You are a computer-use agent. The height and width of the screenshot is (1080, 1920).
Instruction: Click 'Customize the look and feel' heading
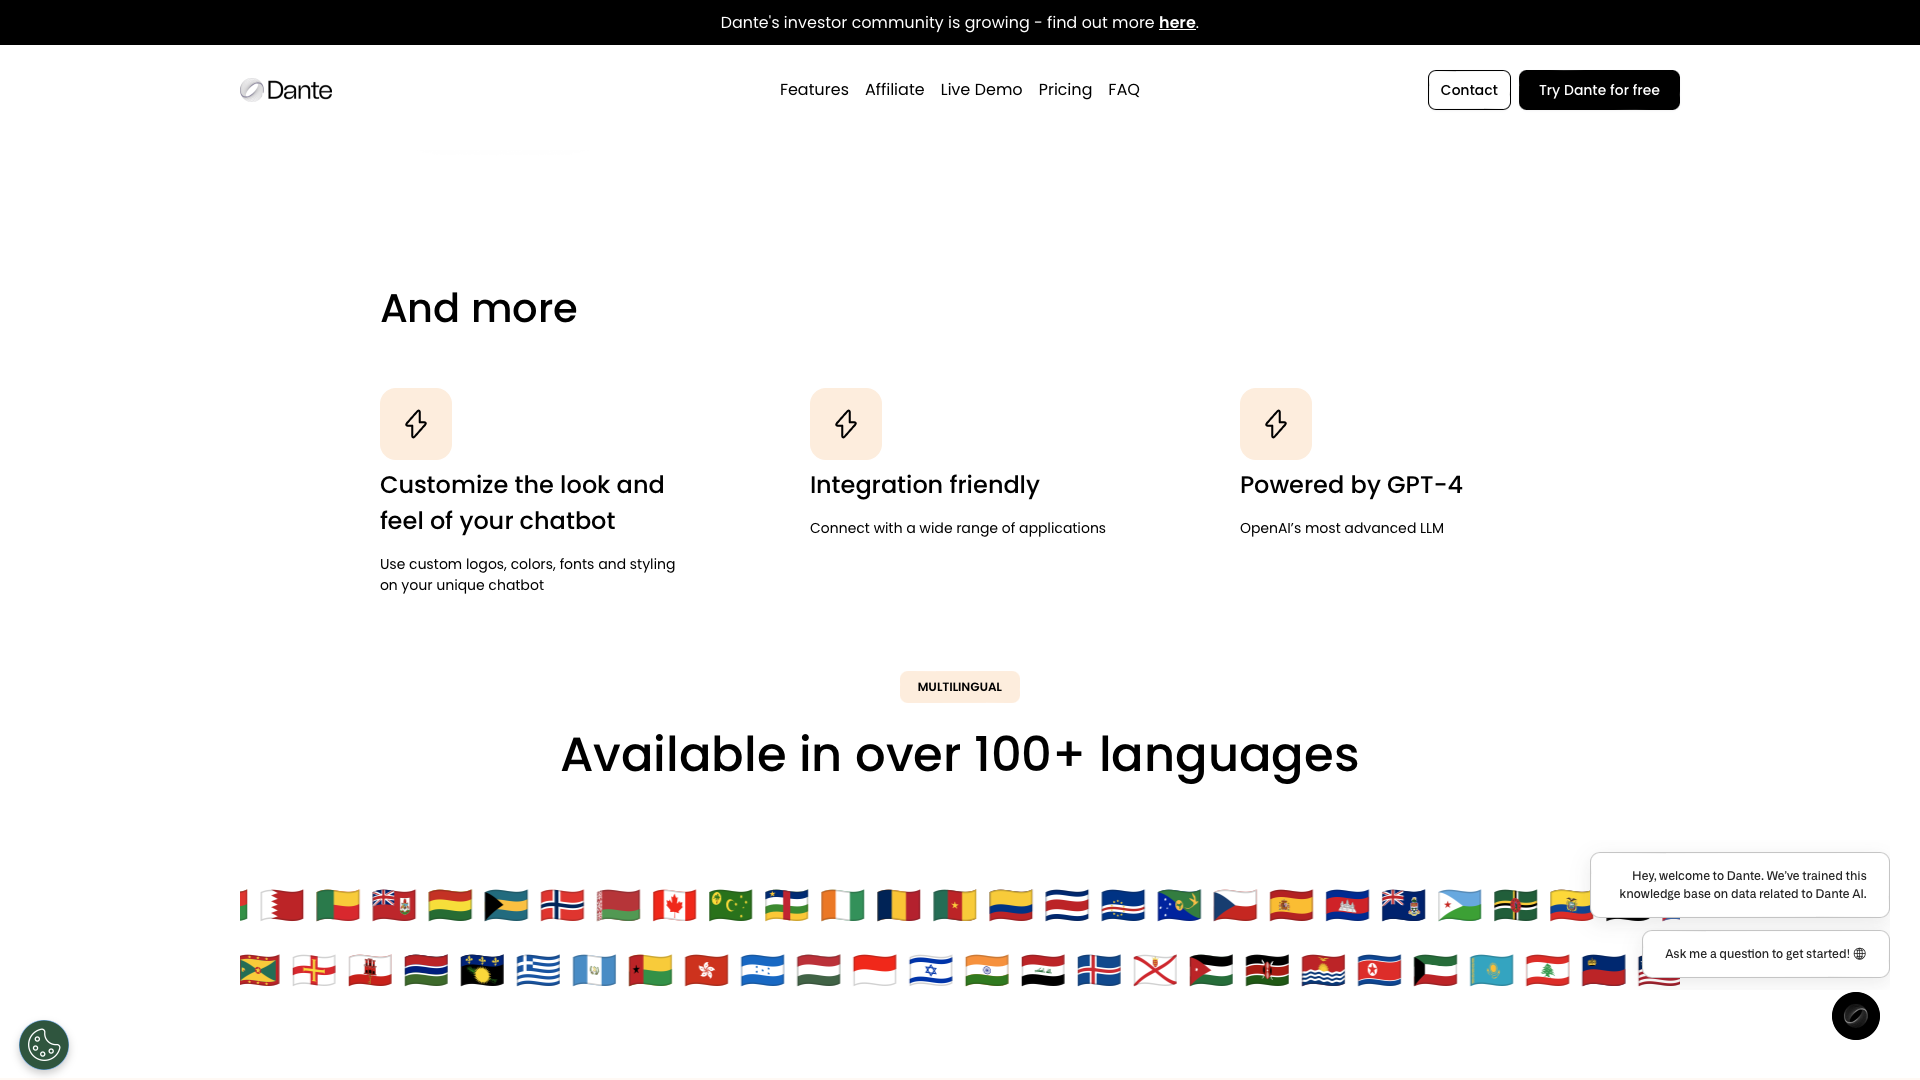tap(522, 503)
